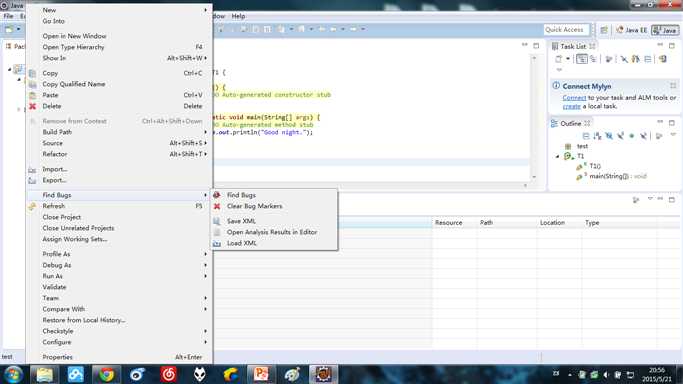Open the File menu

click(x=8, y=16)
